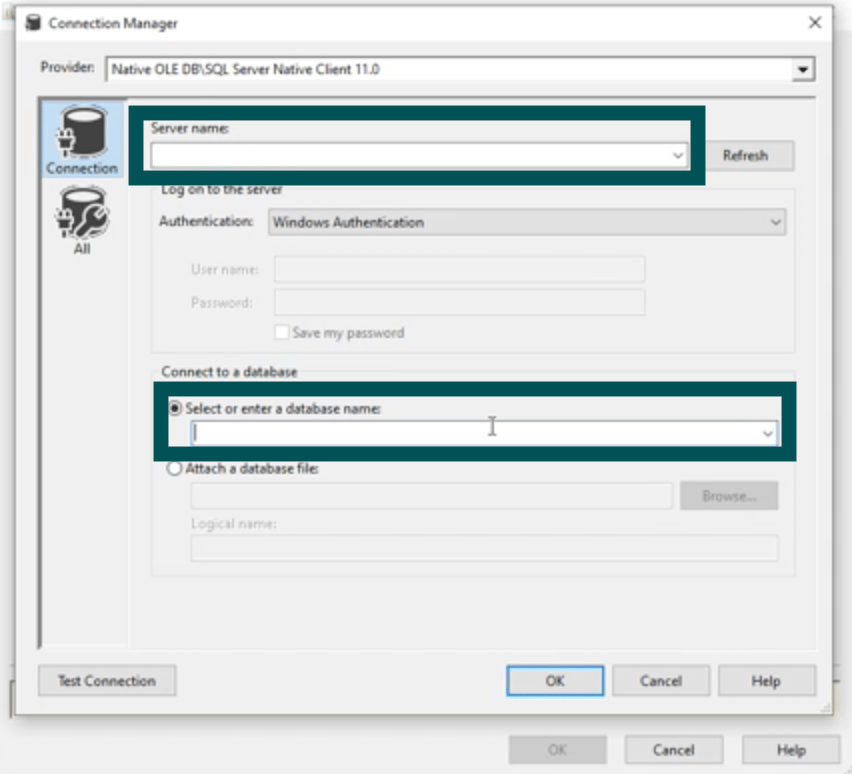Click the Browse... button

[x=729, y=496]
